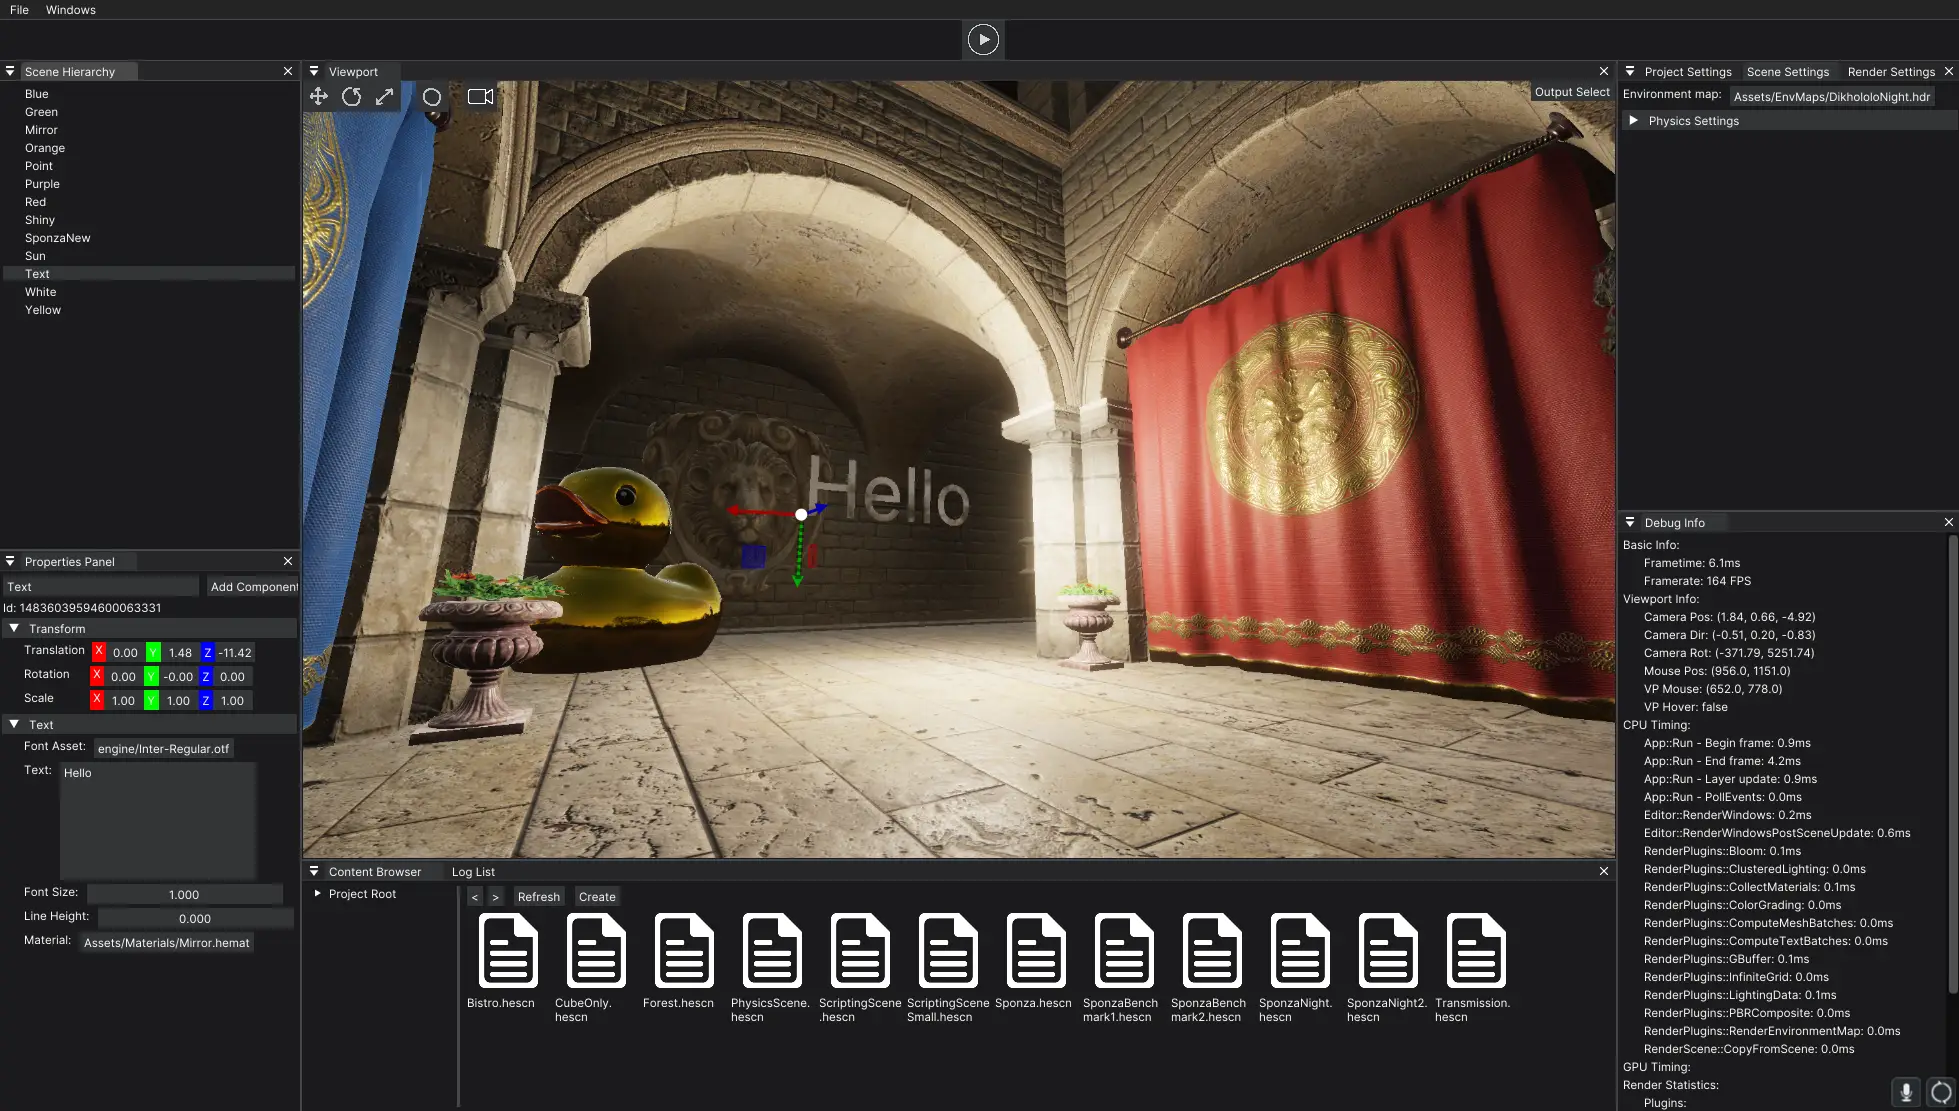Viewport: 1959px width, 1111px height.
Task: Click the Font Size slider field
Action: tap(184, 894)
